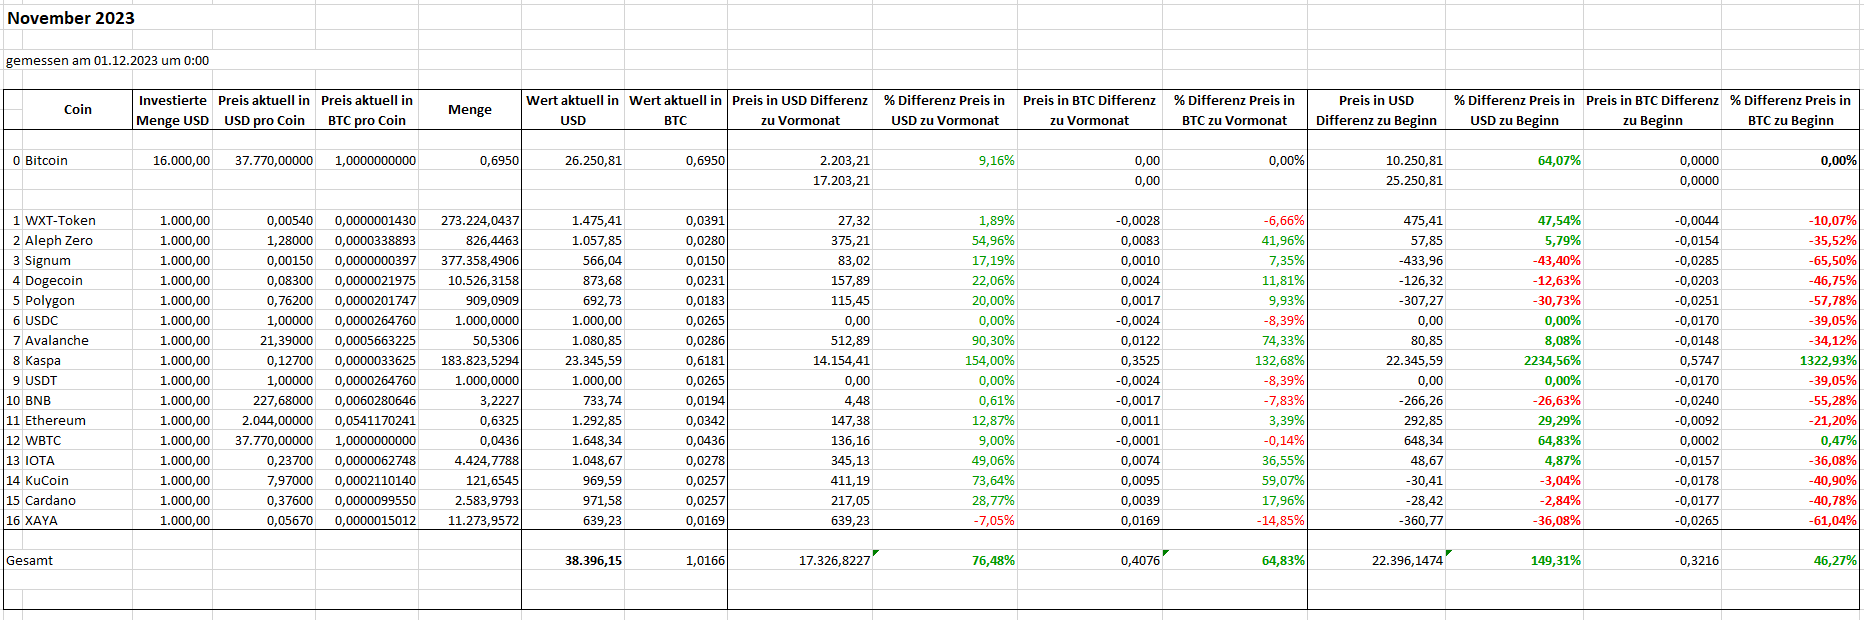Select the "IOTA" coin cell
The width and height of the screenshot is (1864, 620).
click(x=39, y=460)
